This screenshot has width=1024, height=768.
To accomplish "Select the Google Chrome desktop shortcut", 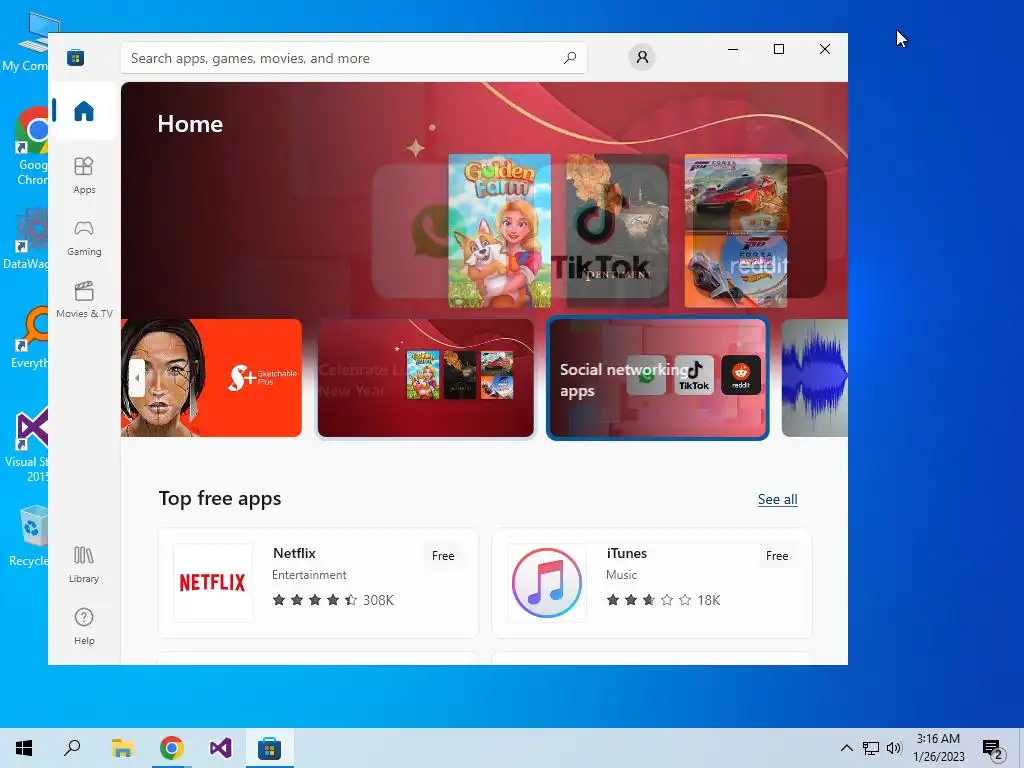I will tap(31, 146).
